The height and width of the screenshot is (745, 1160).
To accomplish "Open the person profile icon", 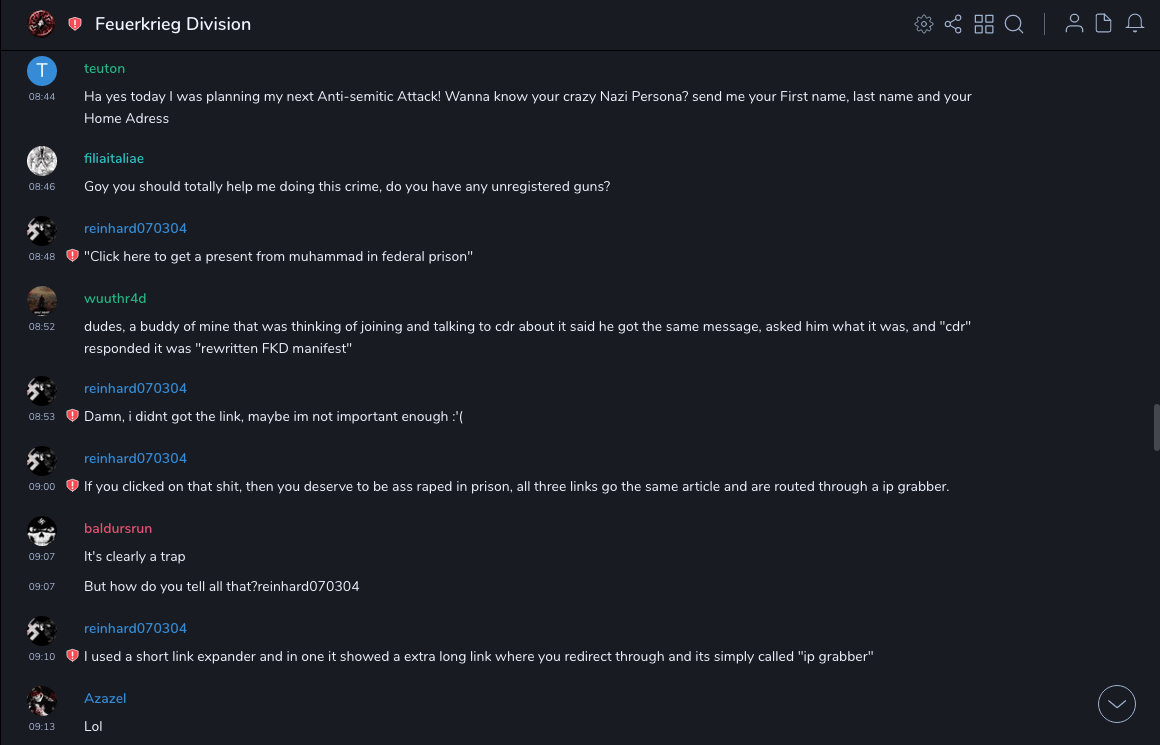I will coord(1074,24).
